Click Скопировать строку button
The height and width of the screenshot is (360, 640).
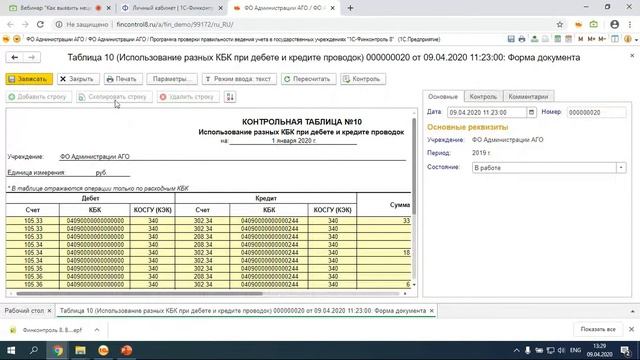pyautogui.click(x=114, y=97)
